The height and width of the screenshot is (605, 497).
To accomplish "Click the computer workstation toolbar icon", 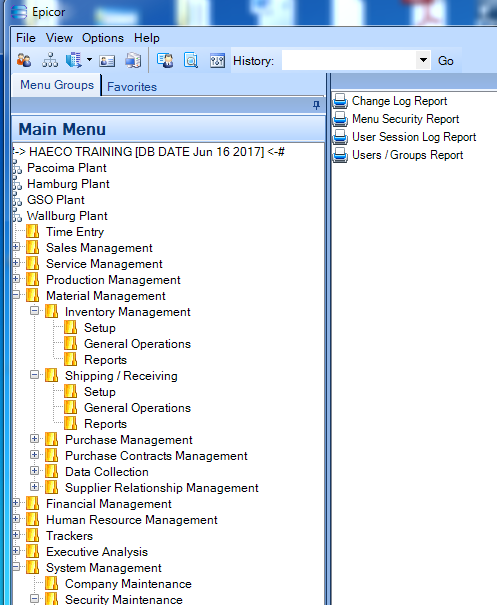I will coord(133,61).
